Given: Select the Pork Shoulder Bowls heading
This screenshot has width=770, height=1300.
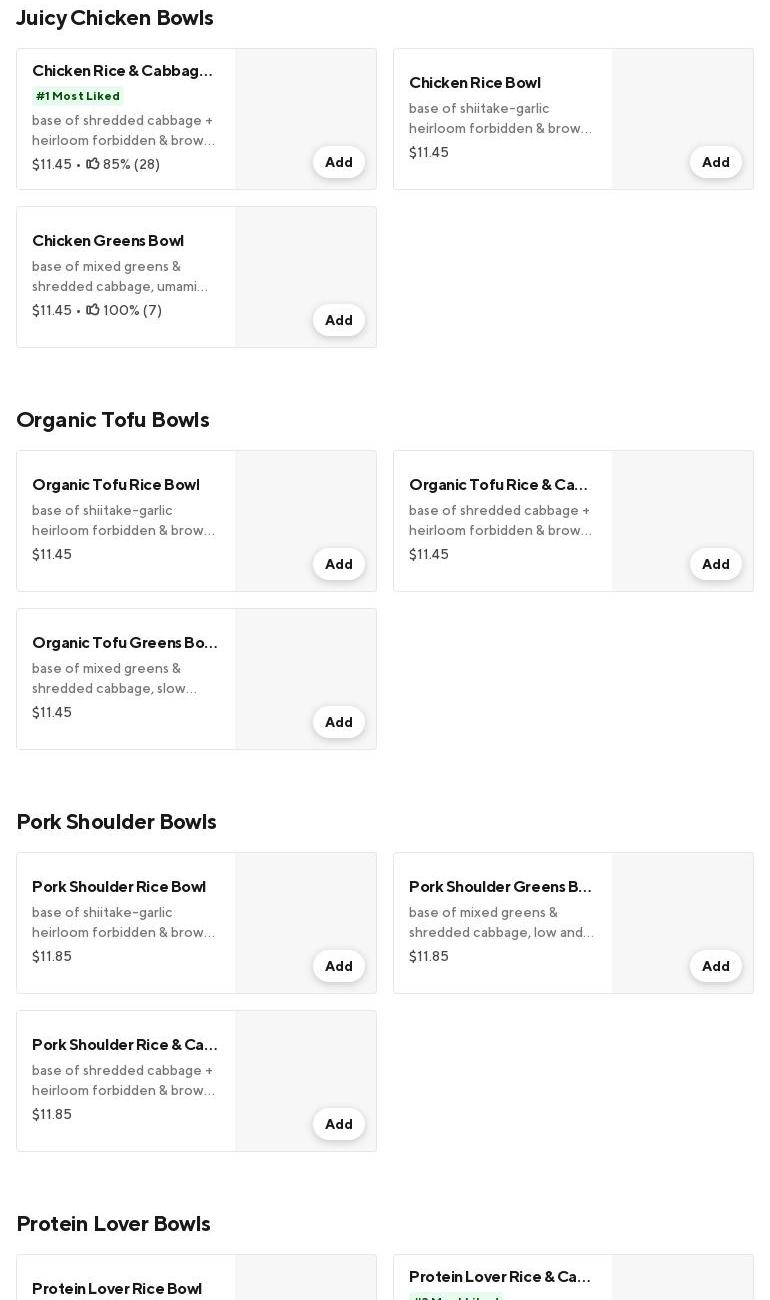Looking at the screenshot, I should coord(116,822).
